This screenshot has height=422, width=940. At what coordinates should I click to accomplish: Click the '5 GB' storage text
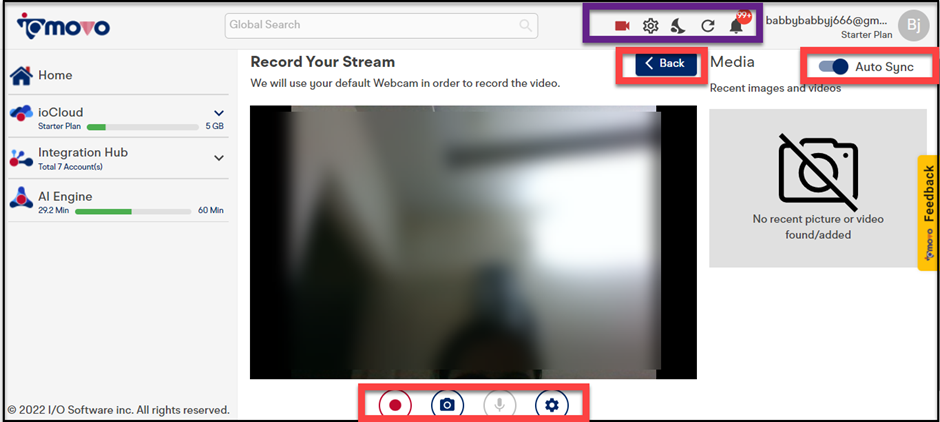click(215, 126)
